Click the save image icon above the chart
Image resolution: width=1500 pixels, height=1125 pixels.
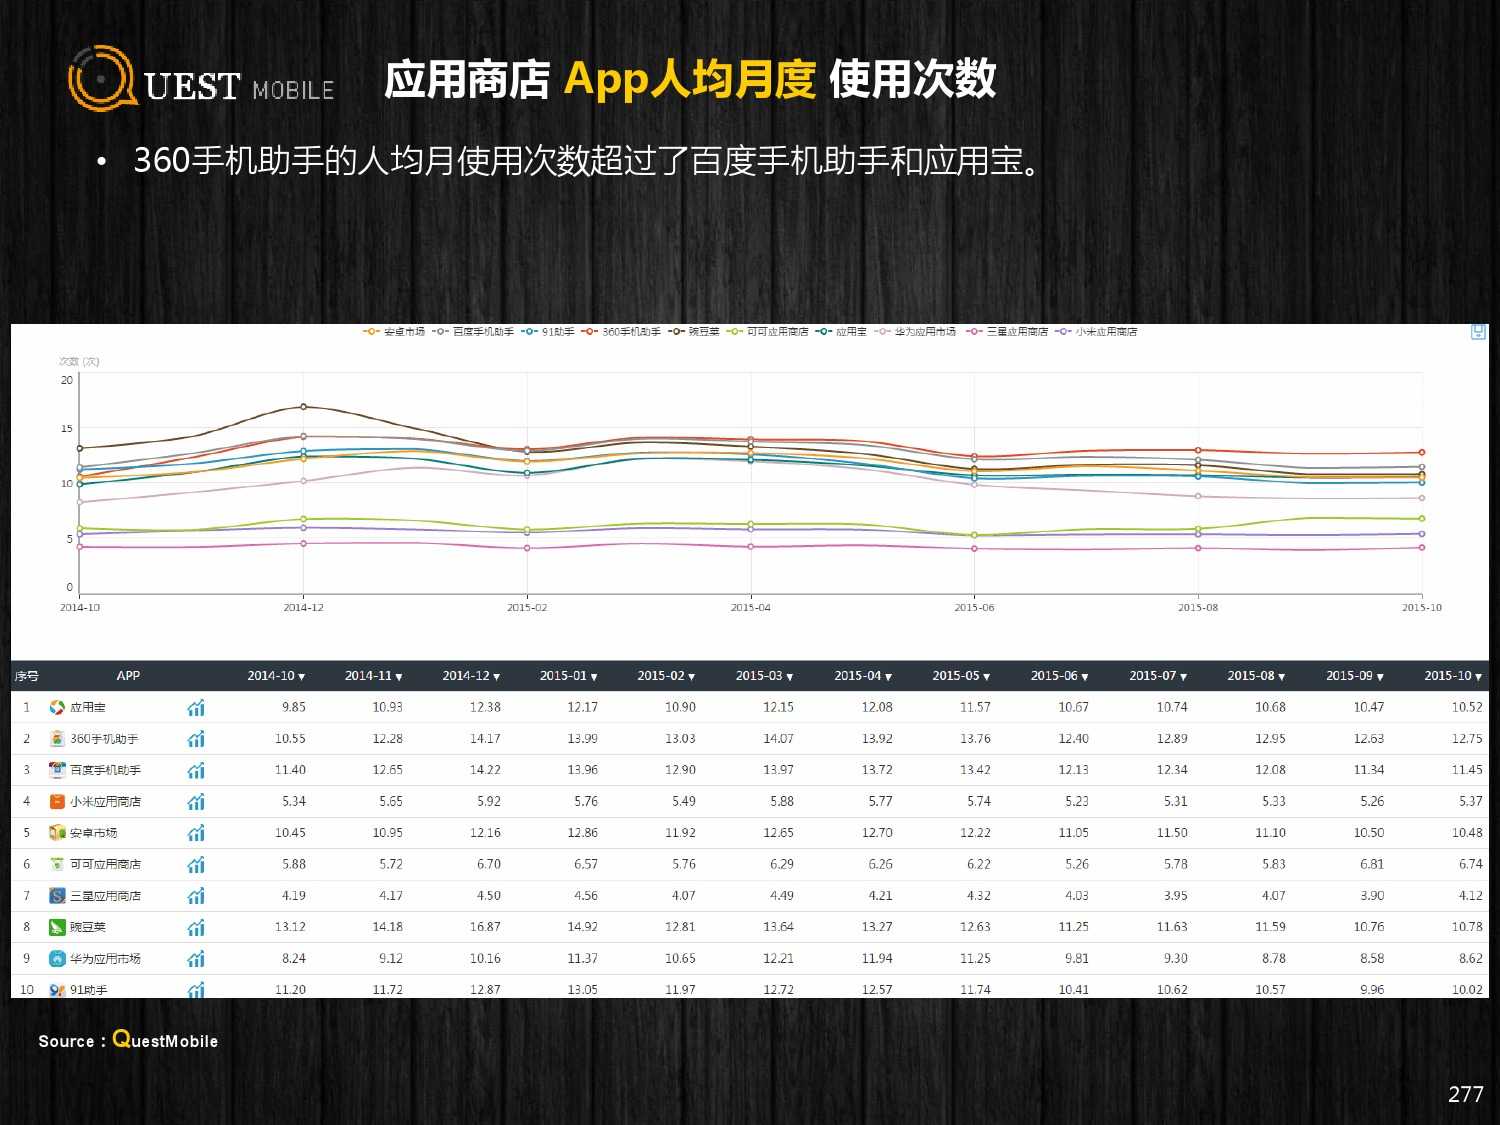point(1478,332)
